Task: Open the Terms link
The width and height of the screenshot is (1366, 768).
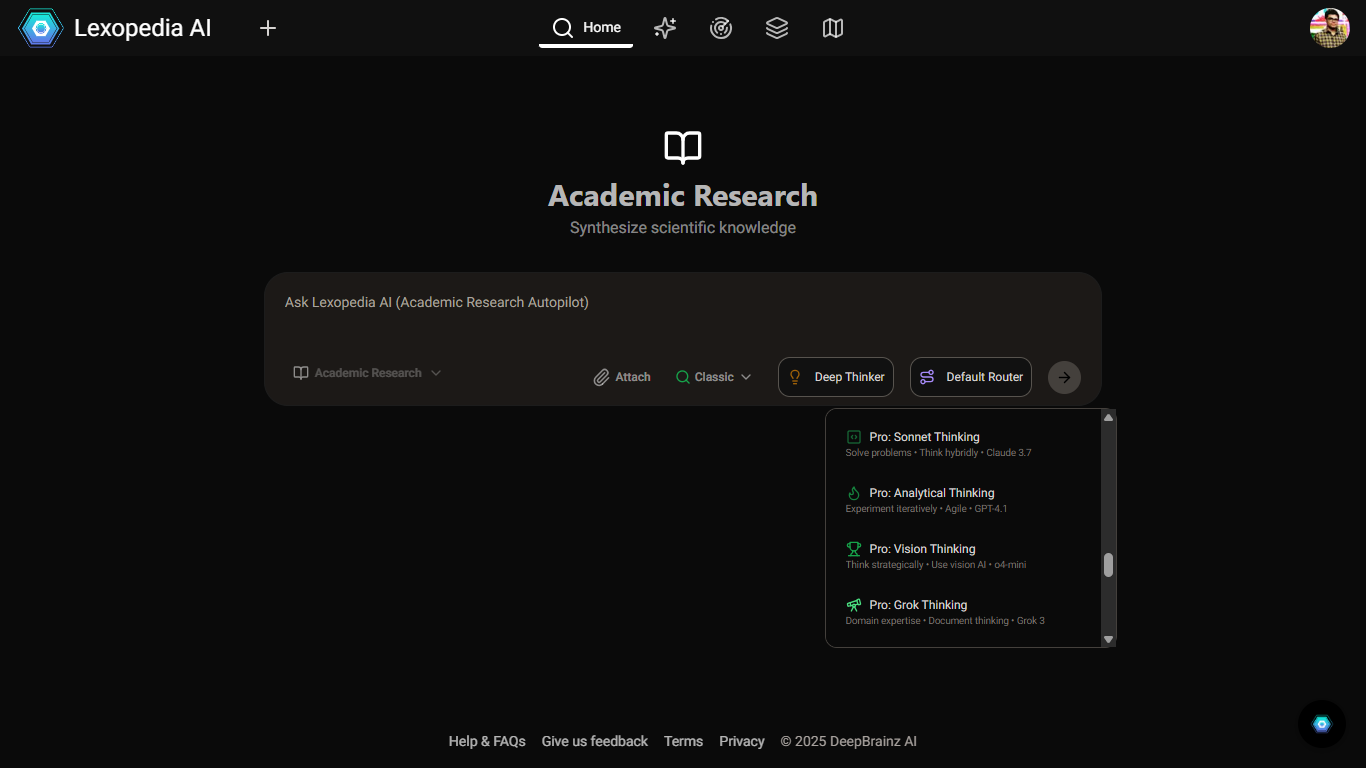Action: point(683,741)
